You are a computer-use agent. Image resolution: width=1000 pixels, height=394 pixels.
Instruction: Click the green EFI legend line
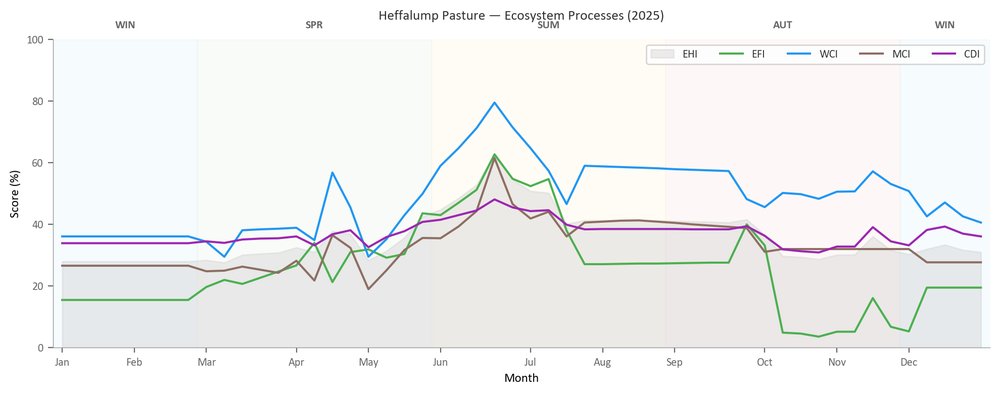732,55
